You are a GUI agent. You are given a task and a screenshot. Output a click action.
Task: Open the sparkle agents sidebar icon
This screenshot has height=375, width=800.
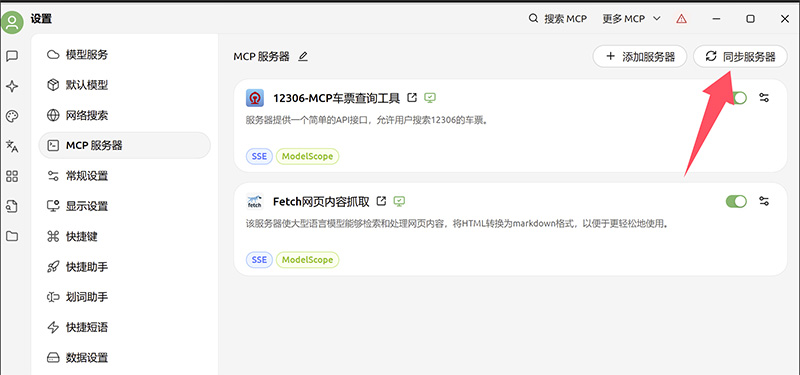12,86
